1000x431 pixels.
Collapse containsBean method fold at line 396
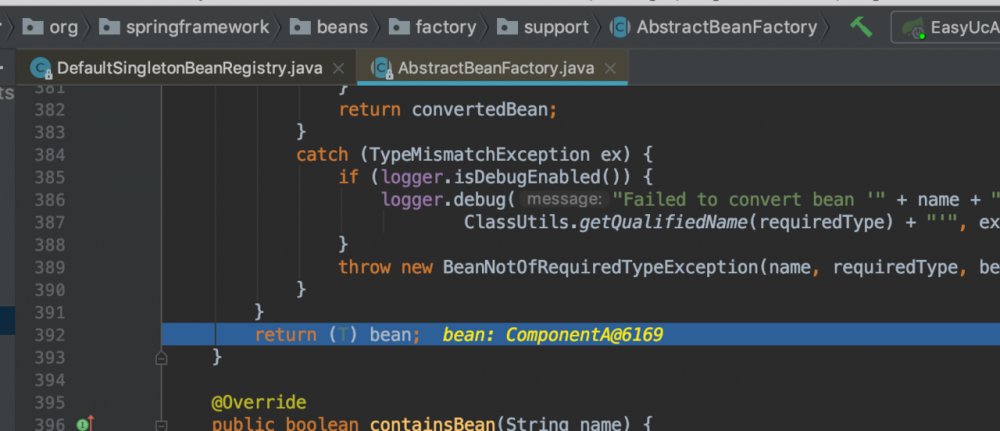(161, 425)
